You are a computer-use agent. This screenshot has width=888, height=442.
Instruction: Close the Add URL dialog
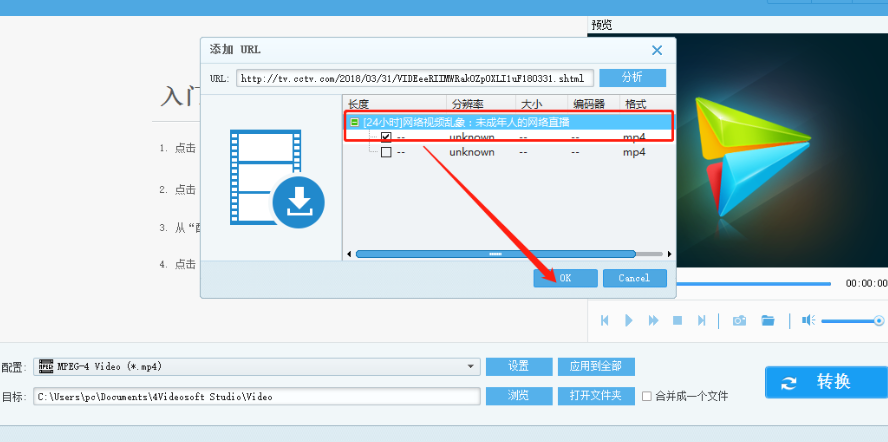[657, 50]
